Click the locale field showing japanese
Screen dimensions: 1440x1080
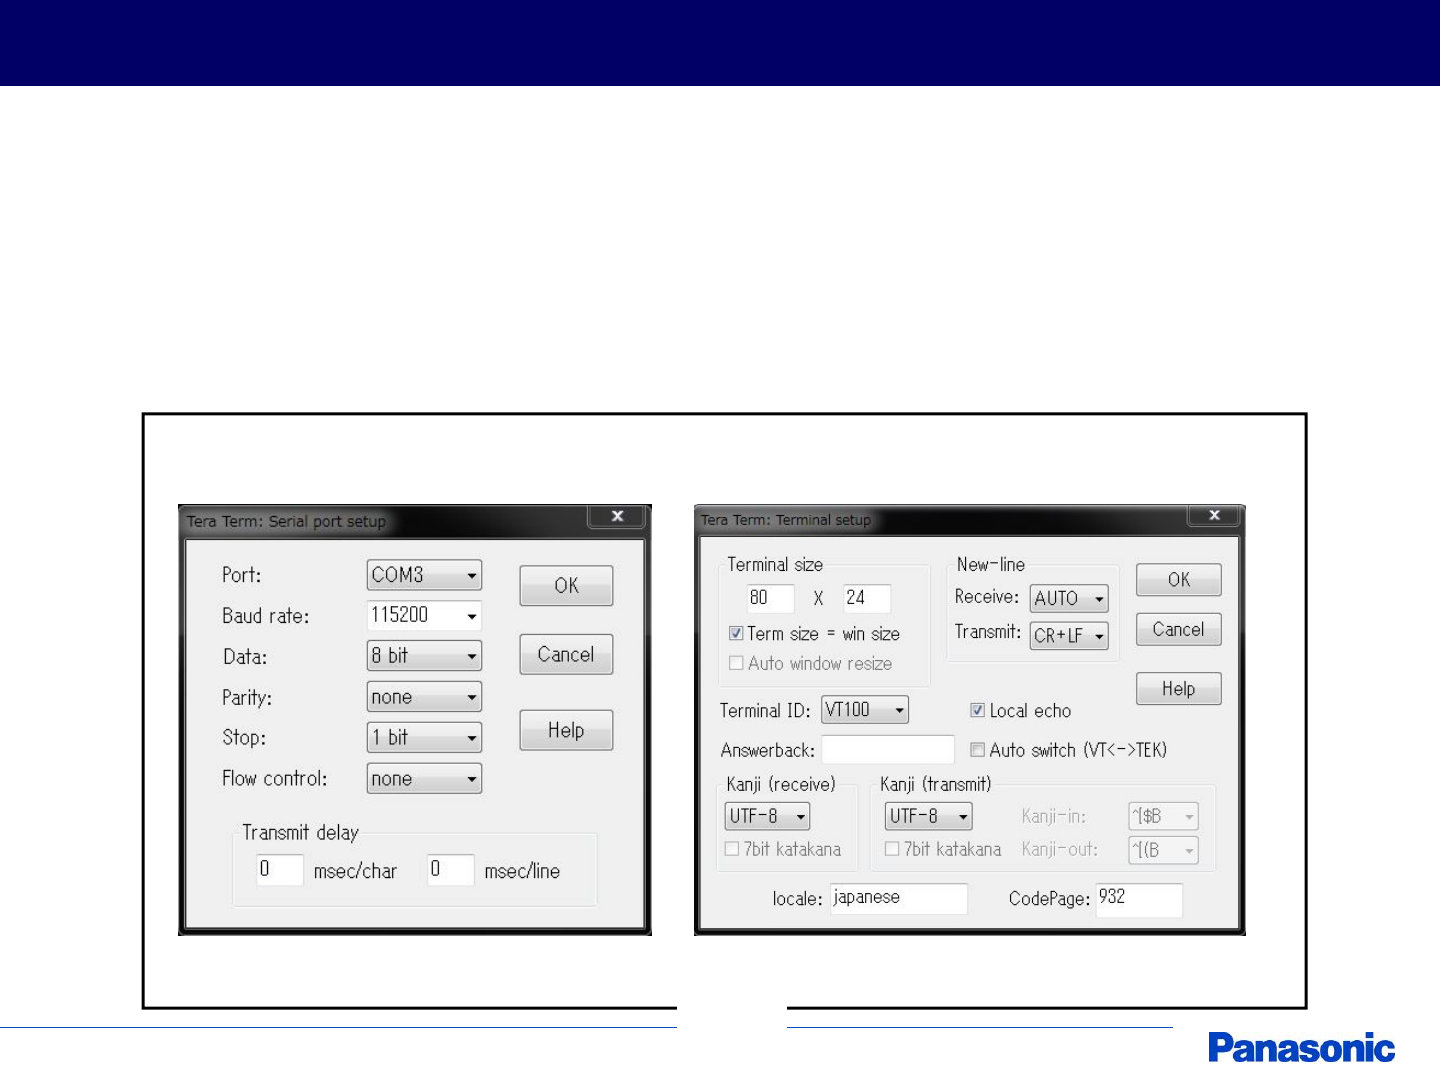click(x=899, y=898)
